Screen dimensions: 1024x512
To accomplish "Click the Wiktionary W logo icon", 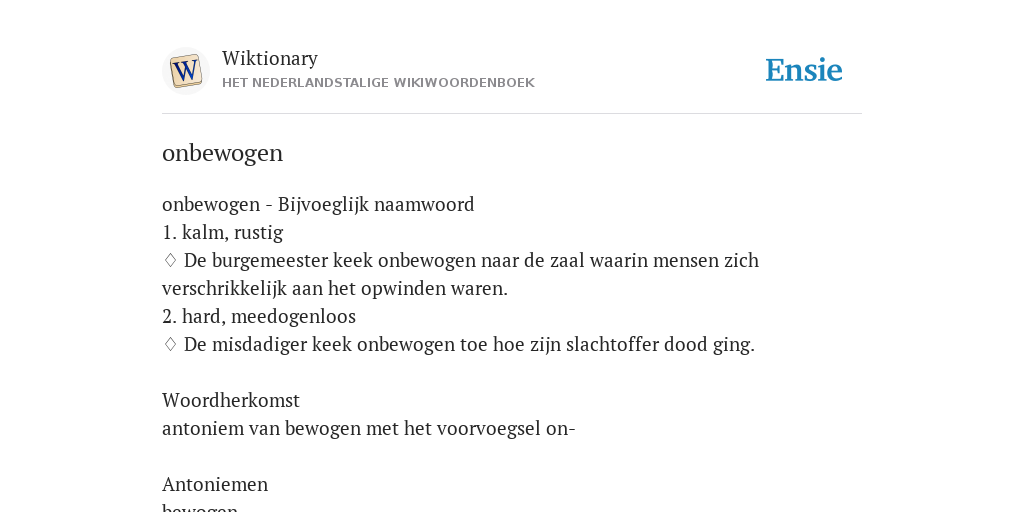I will pos(185,71).
